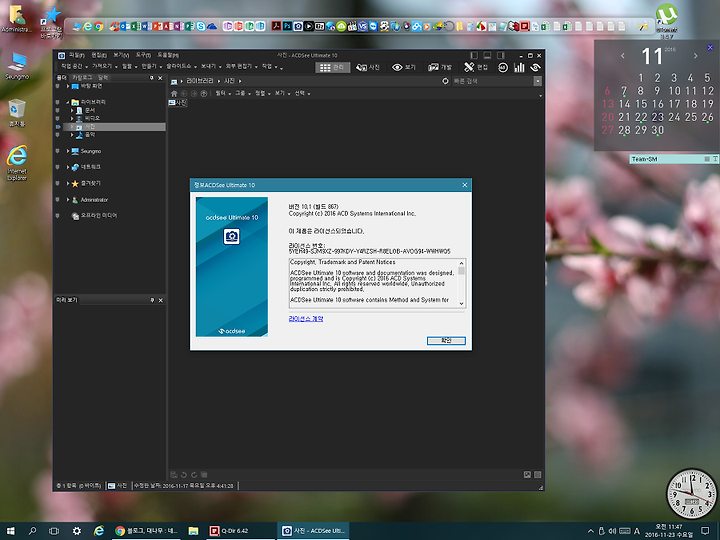Click the Up-folder arrow in file list toolbar

(204, 93)
